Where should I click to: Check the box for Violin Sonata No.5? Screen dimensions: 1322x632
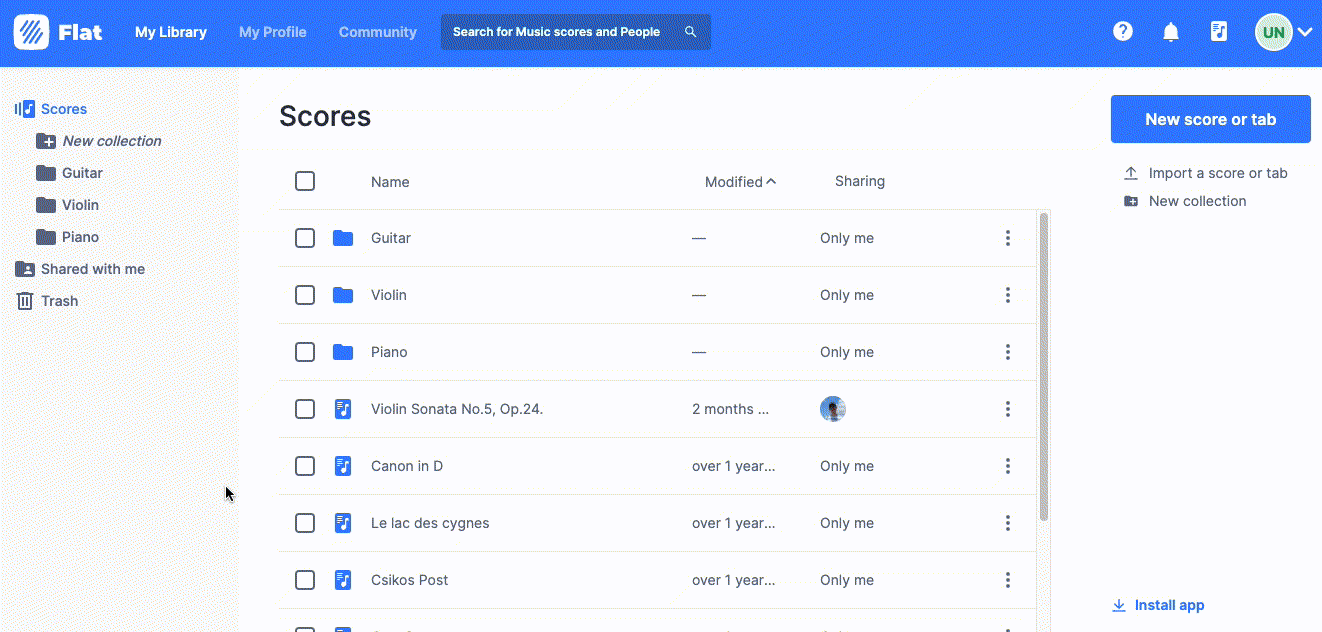point(305,409)
